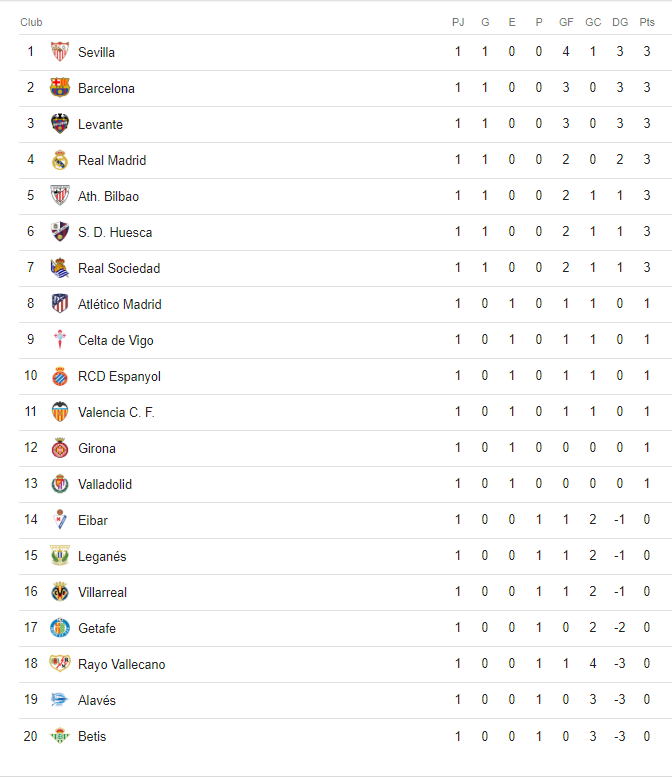Open the Betis crest icon

pyautogui.click(x=60, y=736)
